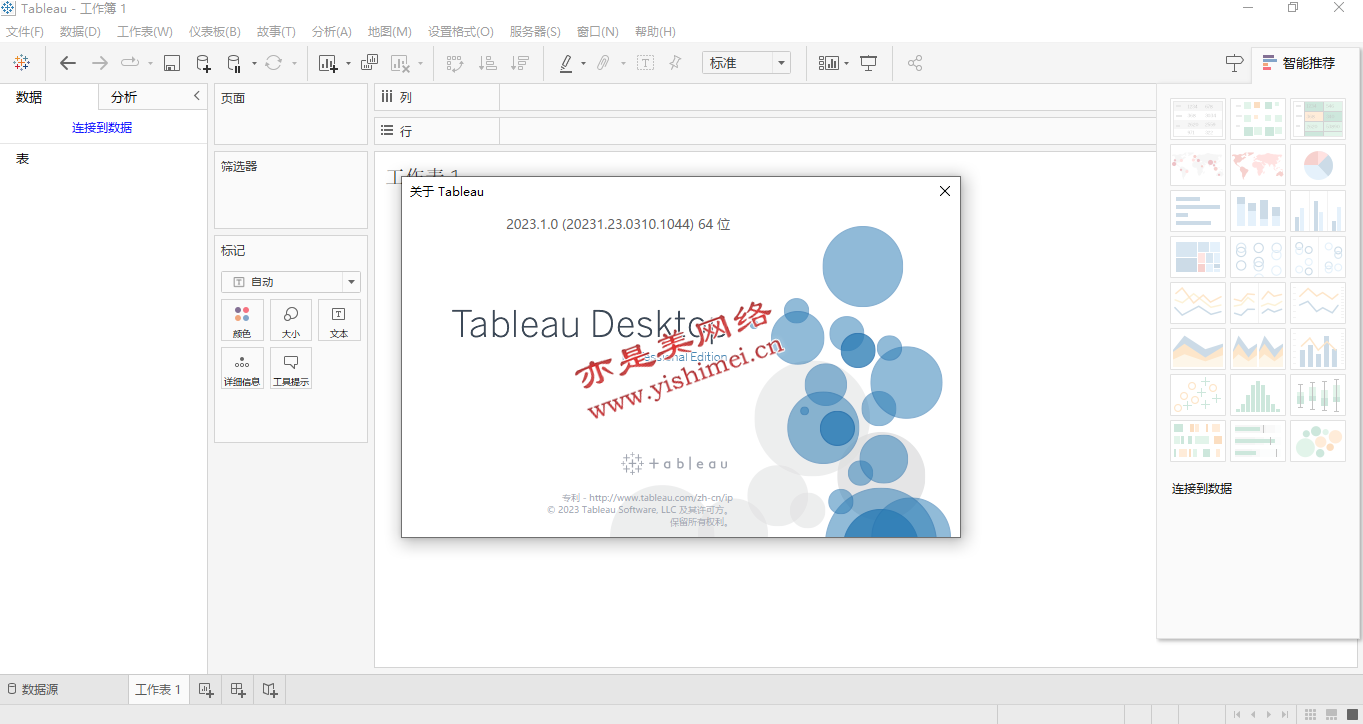The image size is (1363, 724).
Task: Open the 标准 fit dropdown
Action: click(x=746, y=63)
